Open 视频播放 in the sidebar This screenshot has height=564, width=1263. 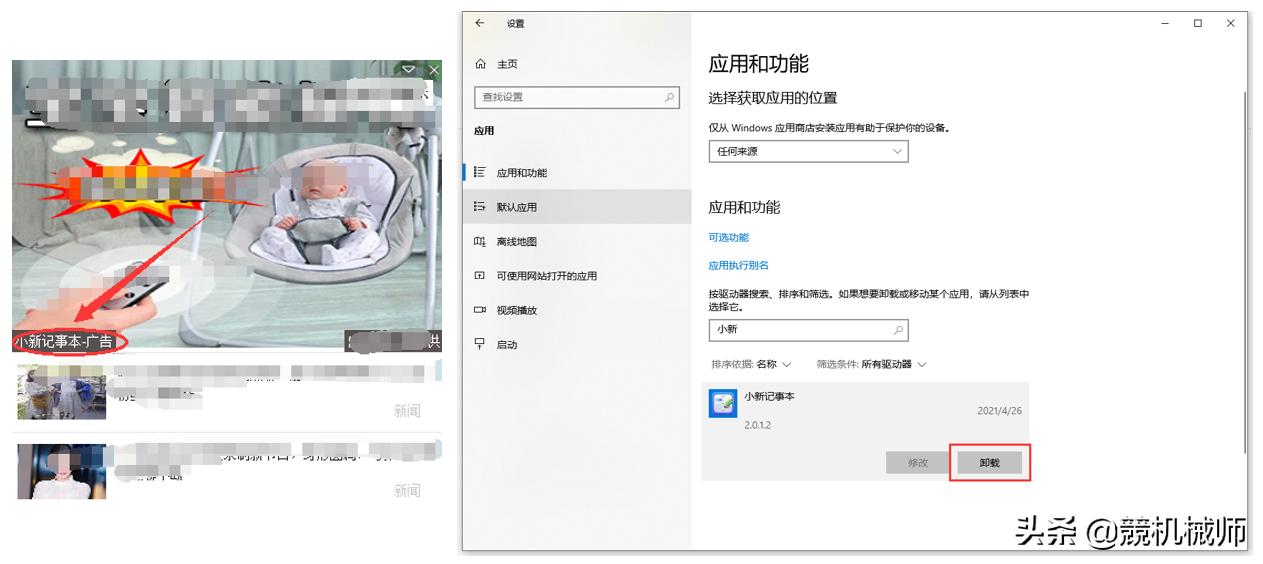tap(577, 310)
